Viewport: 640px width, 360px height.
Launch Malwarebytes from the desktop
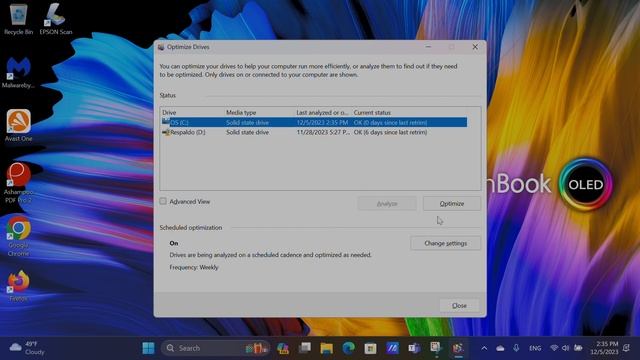[x=18, y=73]
